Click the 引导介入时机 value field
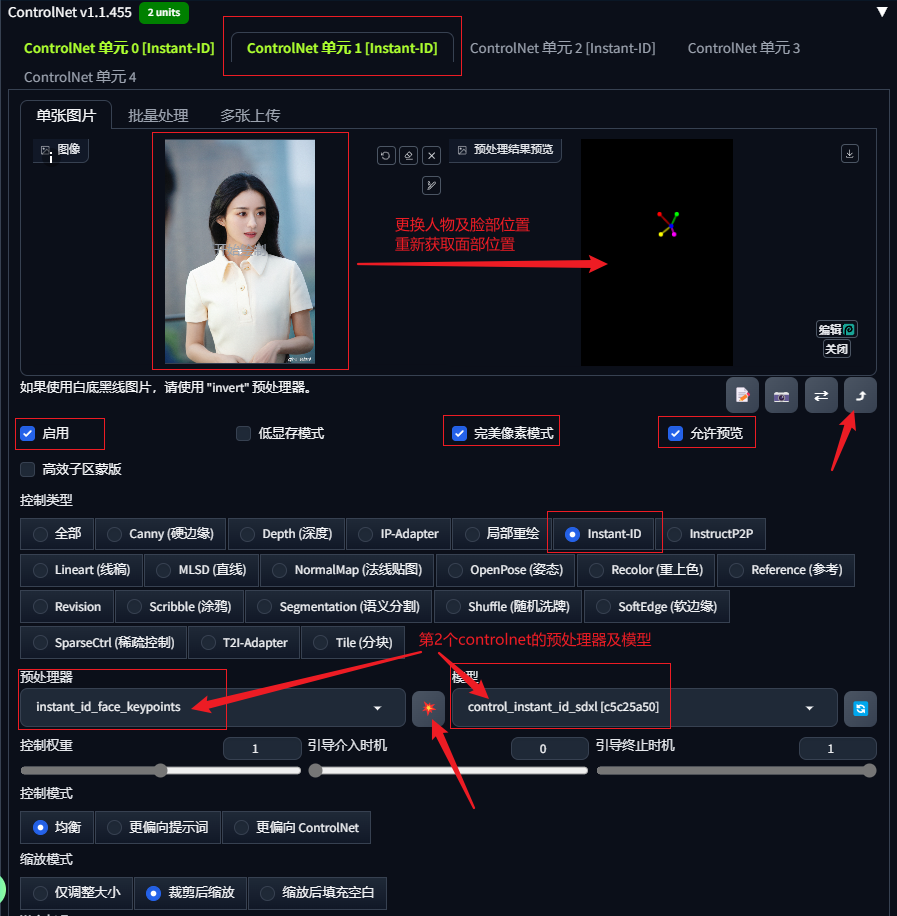Image resolution: width=897 pixels, height=916 pixels. pyautogui.click(x=549, y=748)
